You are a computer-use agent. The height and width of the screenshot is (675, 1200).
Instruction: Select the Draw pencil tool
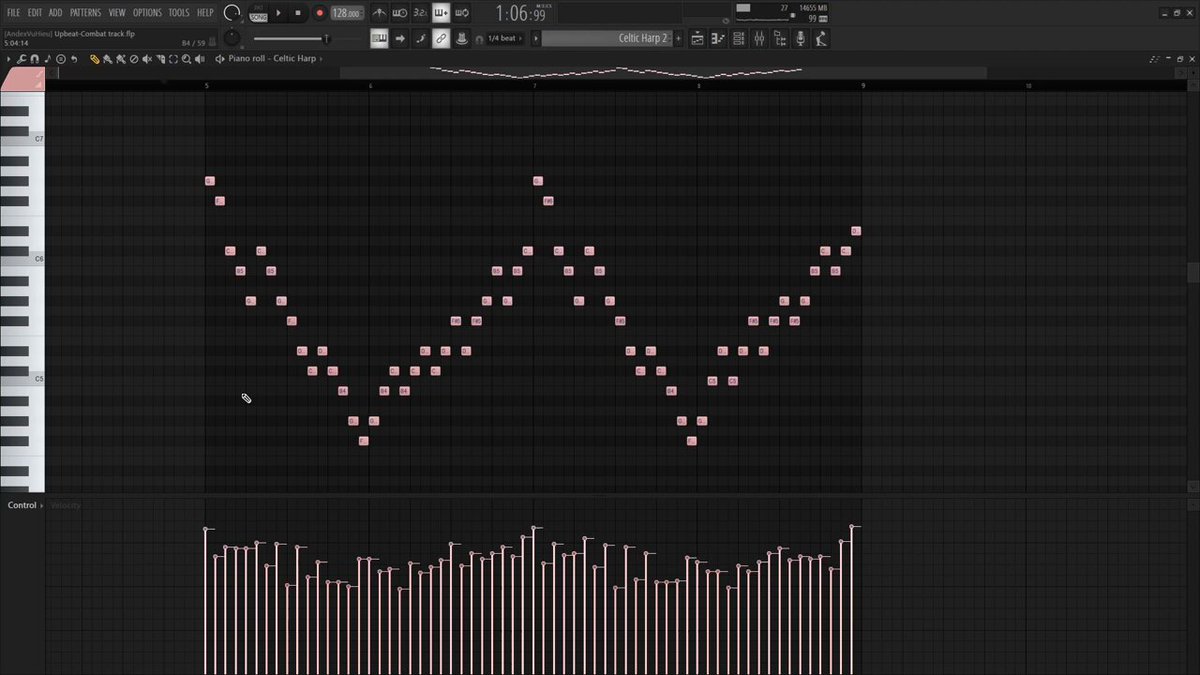[x=95, y=59]
